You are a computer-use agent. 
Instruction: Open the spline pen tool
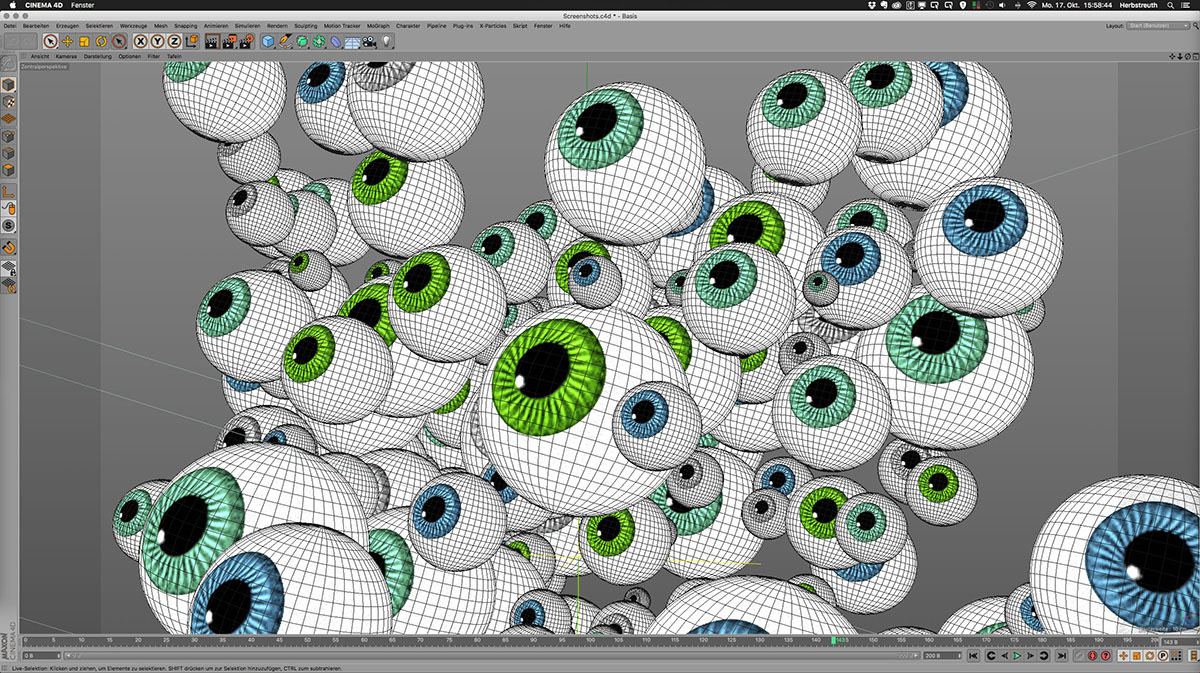tap(285, 41)
